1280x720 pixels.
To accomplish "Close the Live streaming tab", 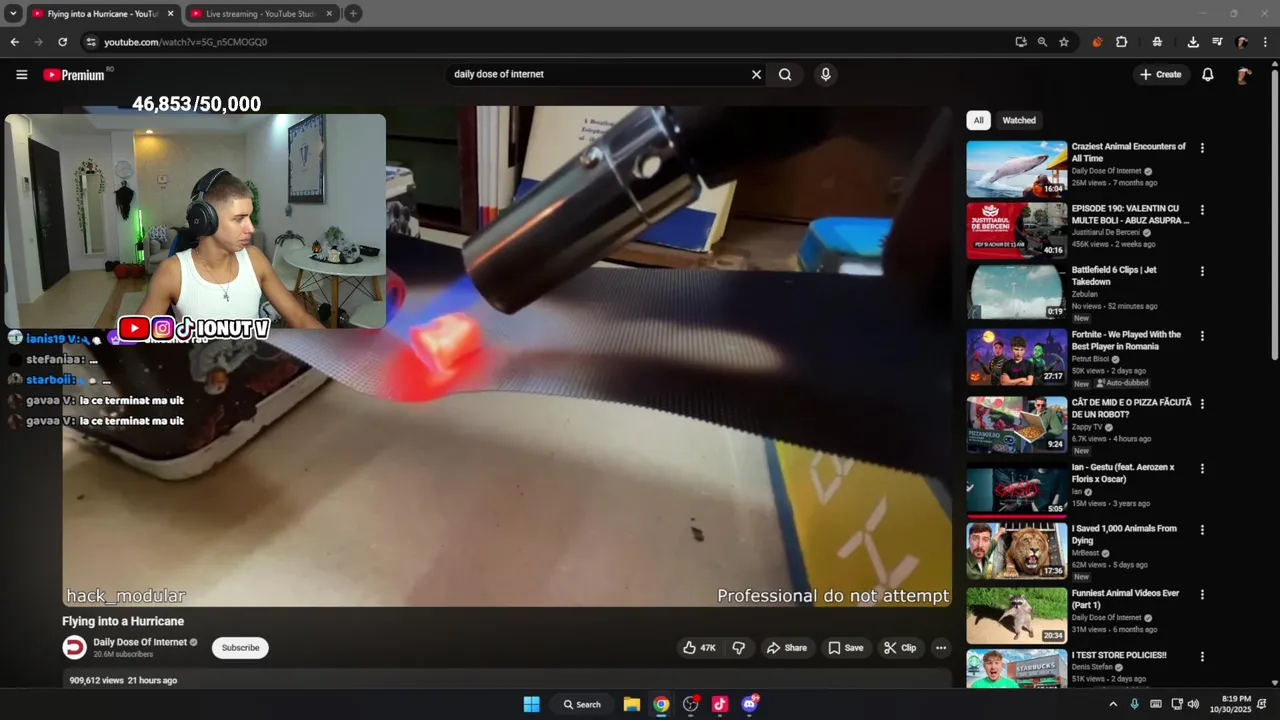I will click(x=329, y=14).
